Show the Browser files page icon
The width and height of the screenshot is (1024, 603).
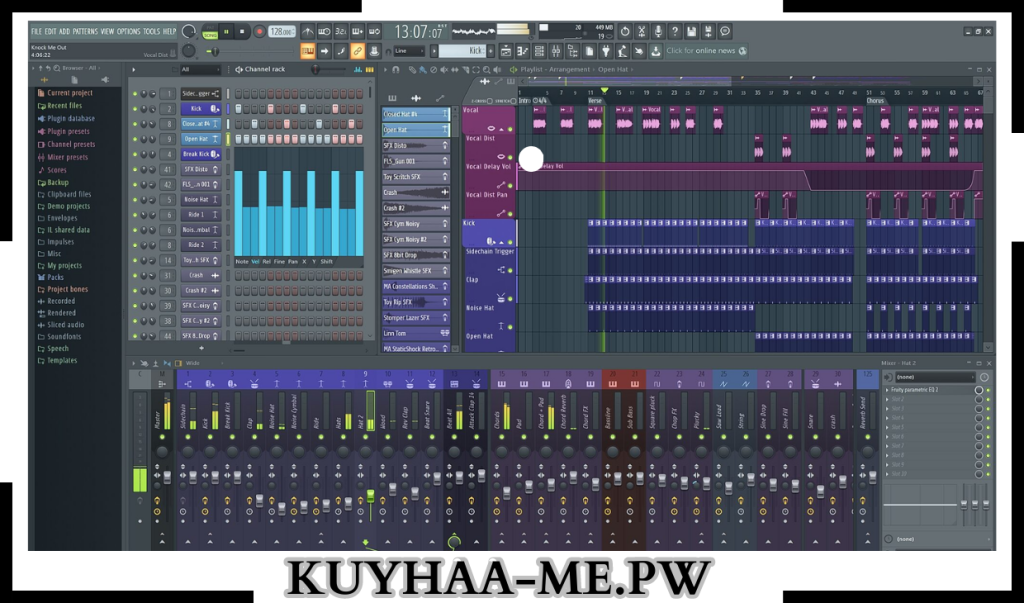click(x=74, y=80)
